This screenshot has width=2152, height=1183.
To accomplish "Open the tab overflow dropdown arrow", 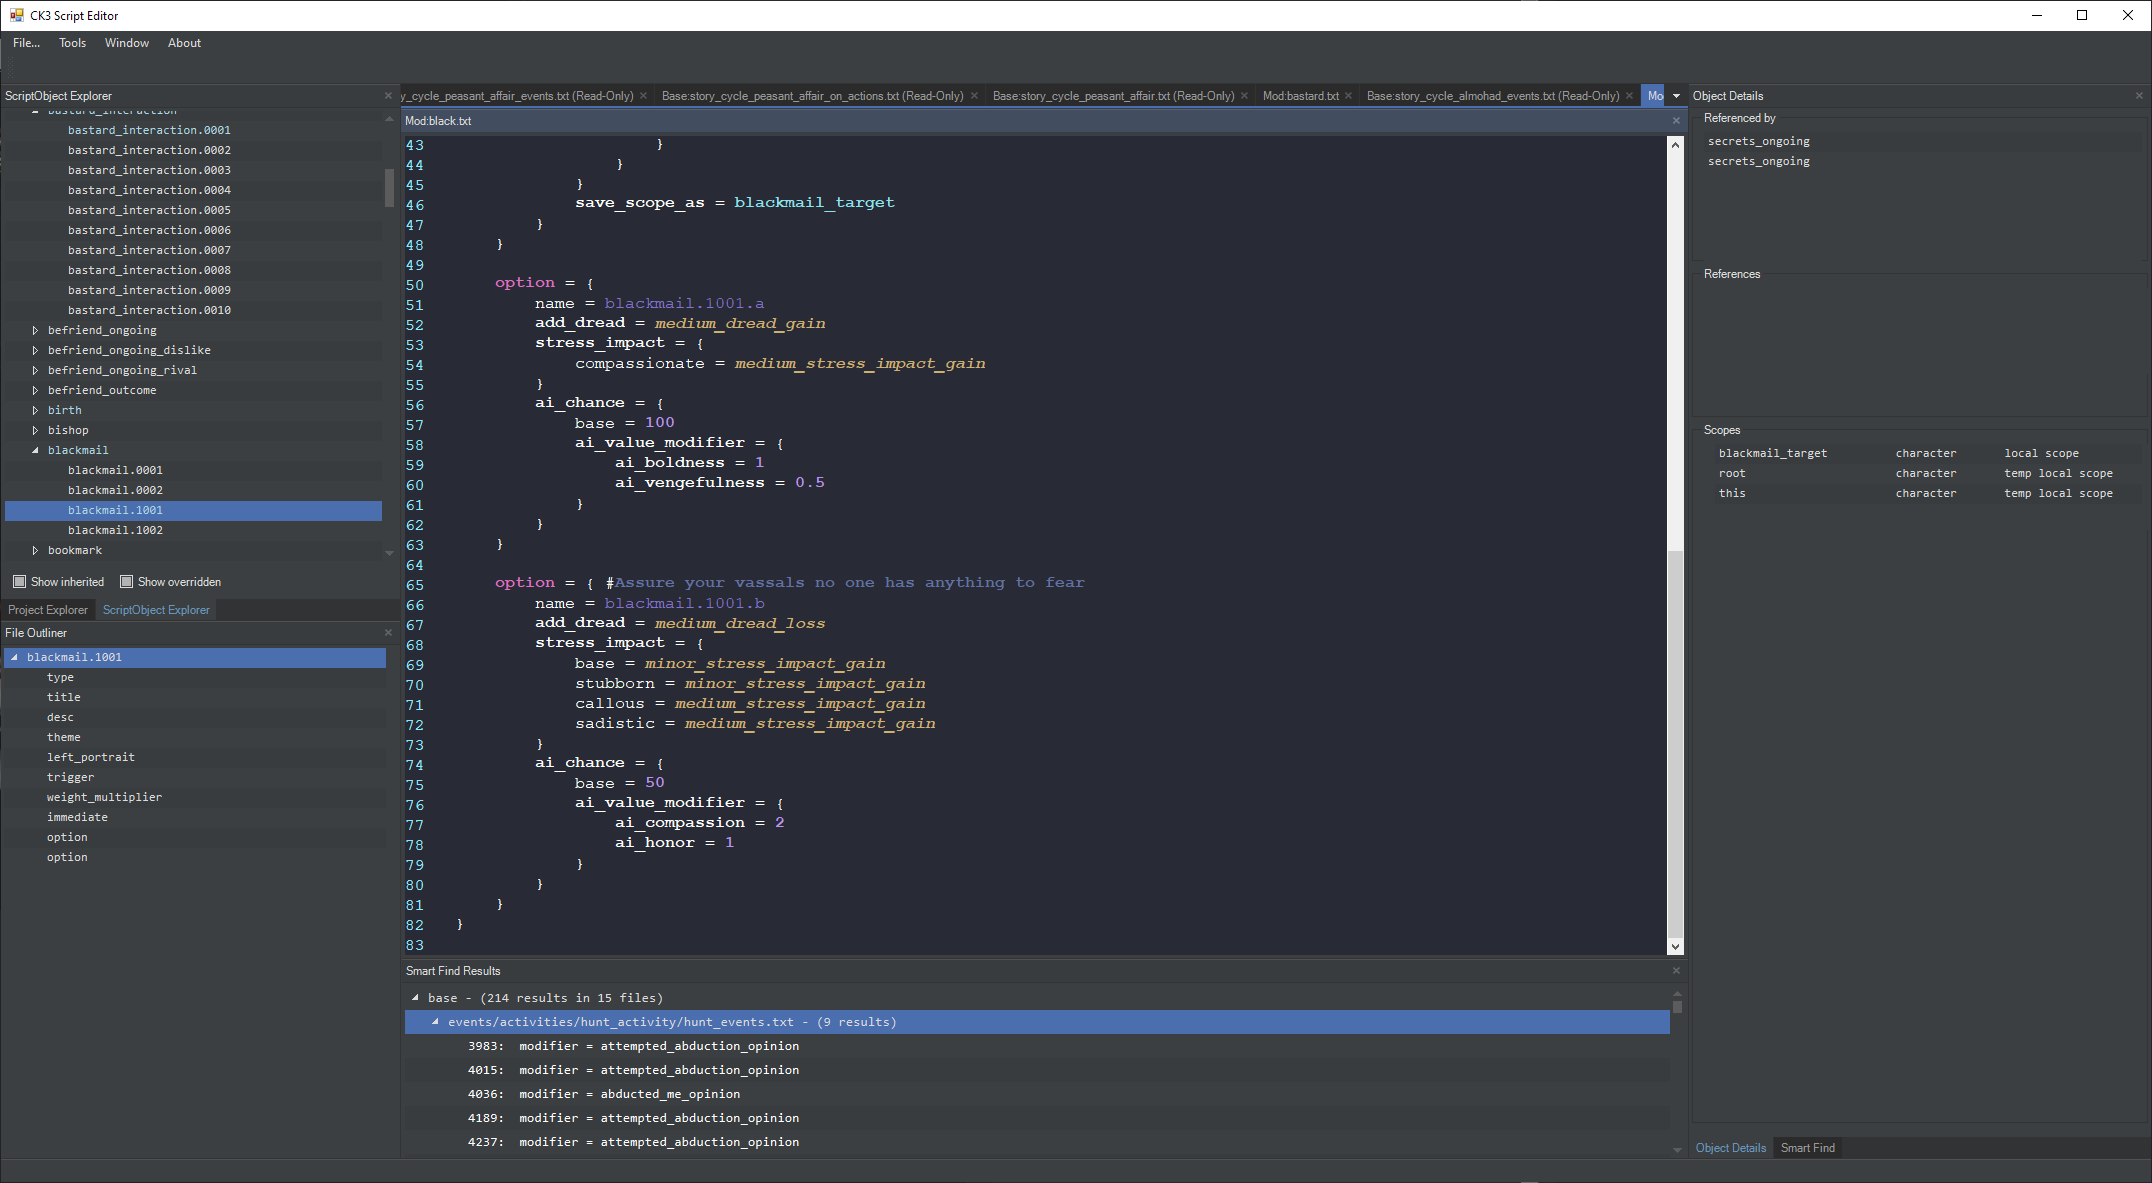I will coord(1676,95).
